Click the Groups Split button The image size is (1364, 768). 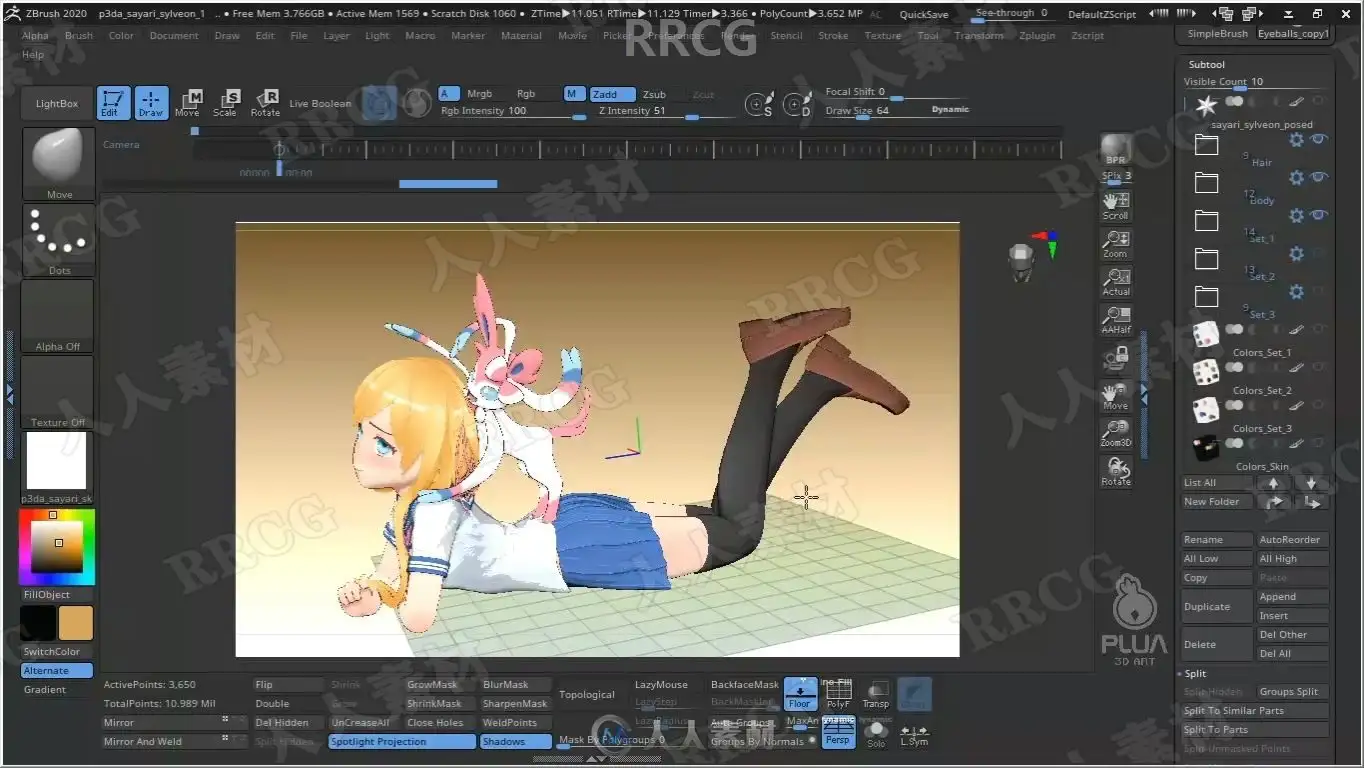pyautogui.click(x=1293, y=692)
